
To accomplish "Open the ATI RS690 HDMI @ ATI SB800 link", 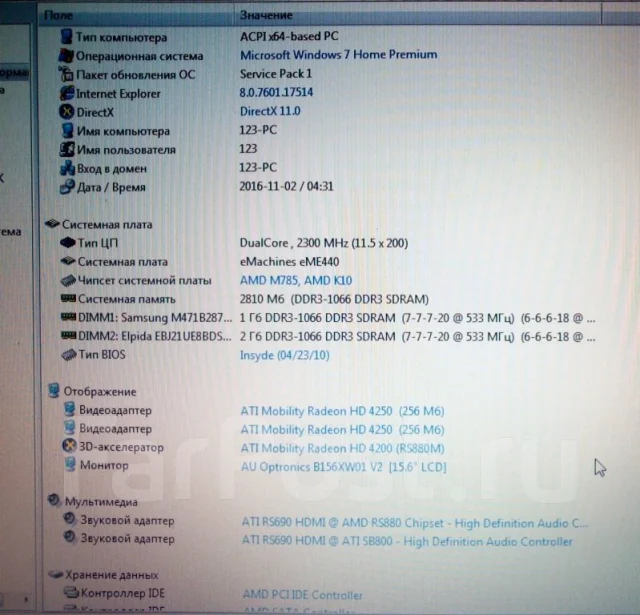I will coord(407,541).
